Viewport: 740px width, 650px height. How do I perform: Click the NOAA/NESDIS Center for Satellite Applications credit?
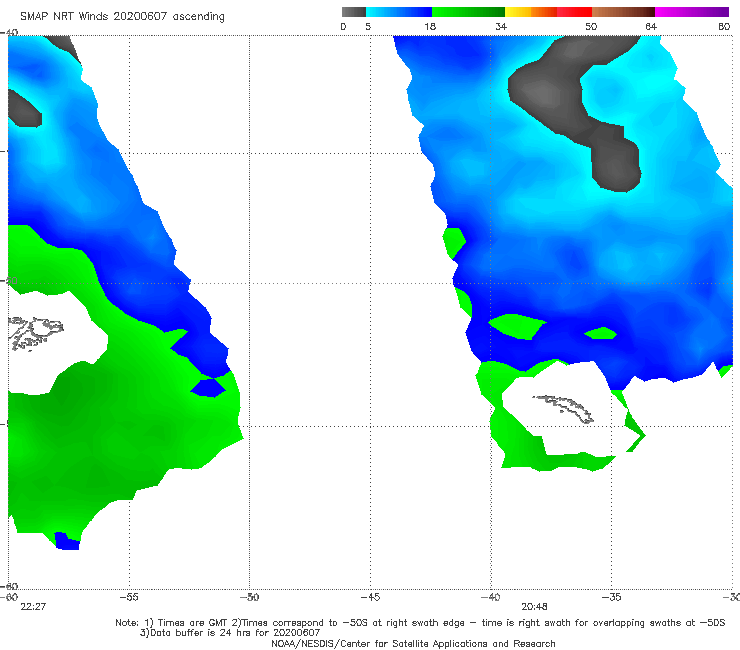413,644
